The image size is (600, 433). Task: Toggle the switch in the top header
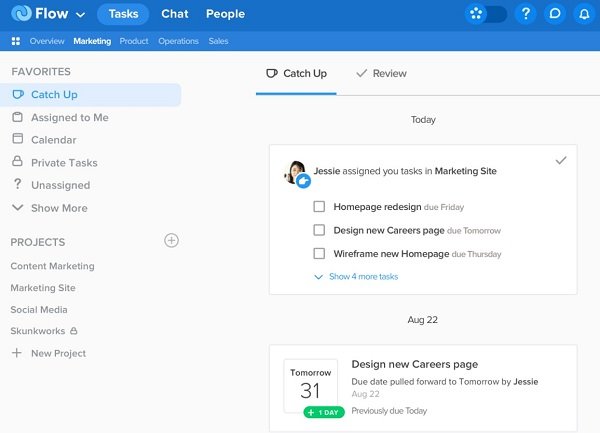coord(486,14)
